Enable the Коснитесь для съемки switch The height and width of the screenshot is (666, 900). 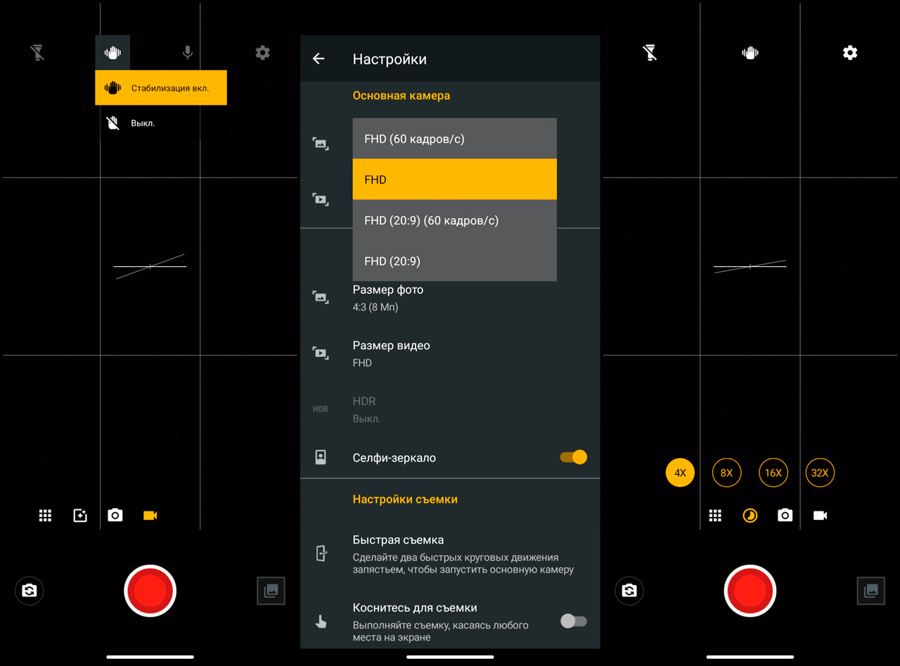tap(573, 621)
